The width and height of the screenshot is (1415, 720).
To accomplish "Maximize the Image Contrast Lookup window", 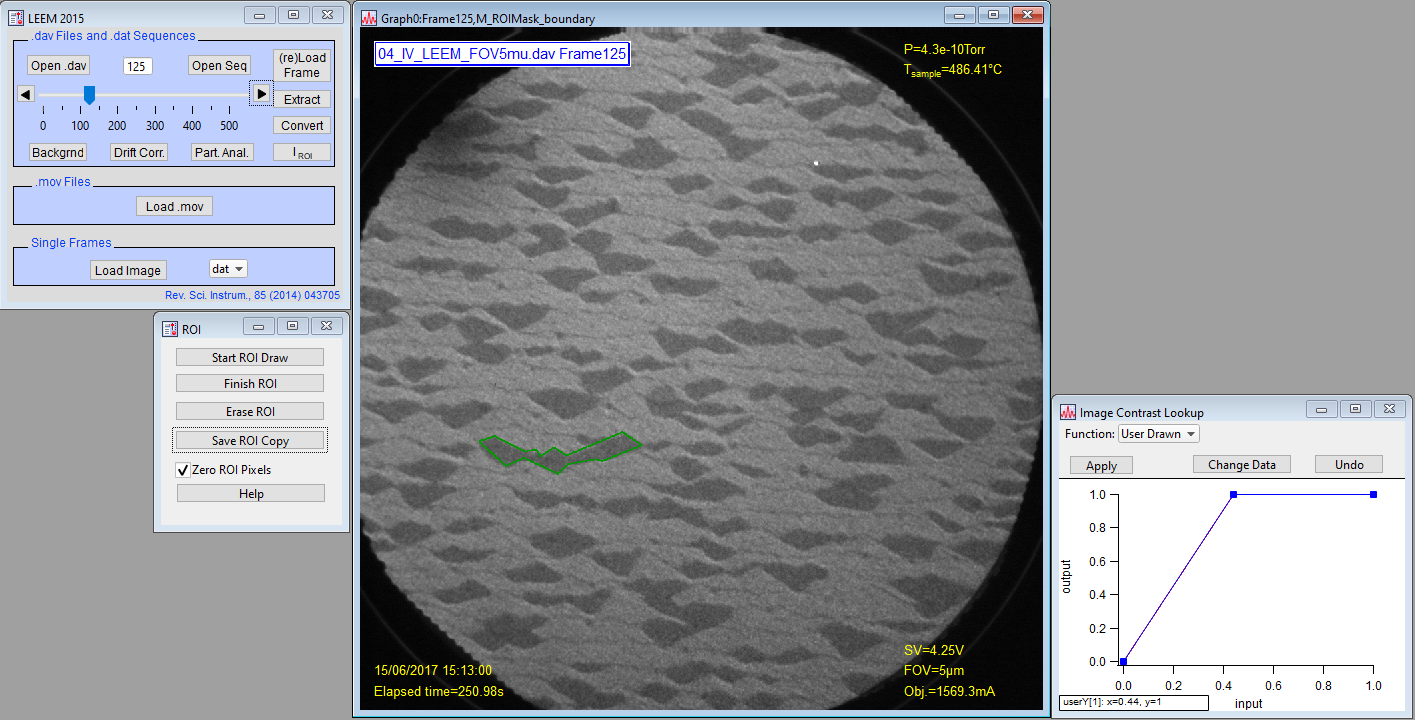I will tap(1355, 410).
